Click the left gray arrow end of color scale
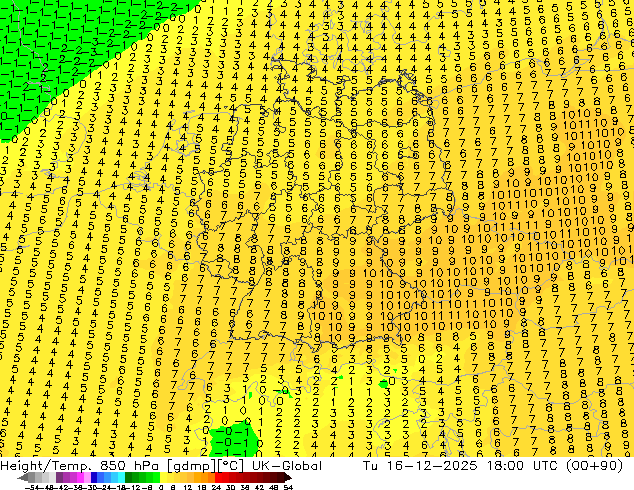 [x=23, y=478]
